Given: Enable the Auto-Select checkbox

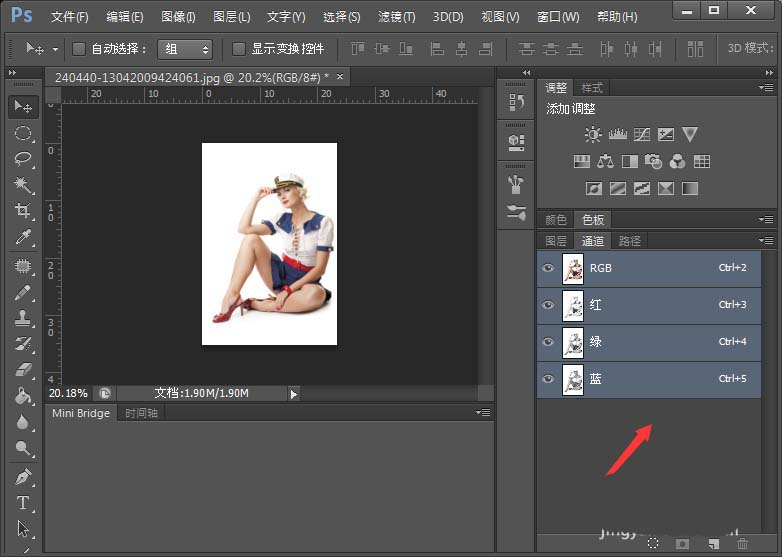Looking at the screenshot, I should 79,48.
